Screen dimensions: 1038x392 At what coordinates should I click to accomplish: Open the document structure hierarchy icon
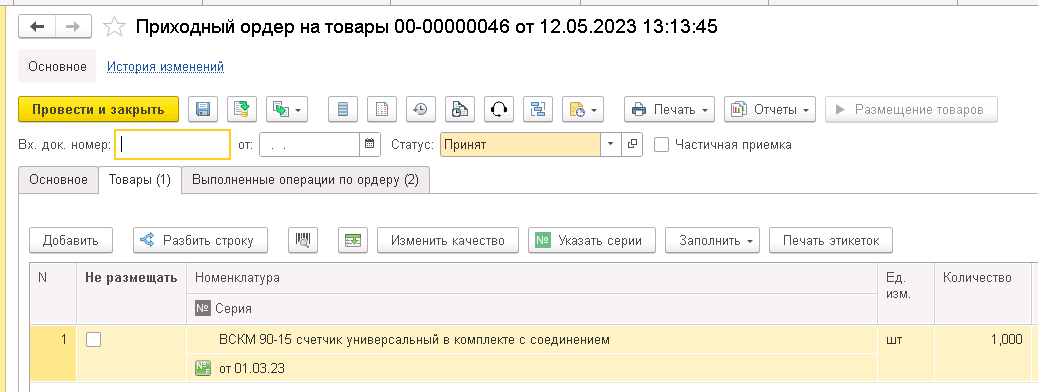pyautogui.click(x=538, y=109)
